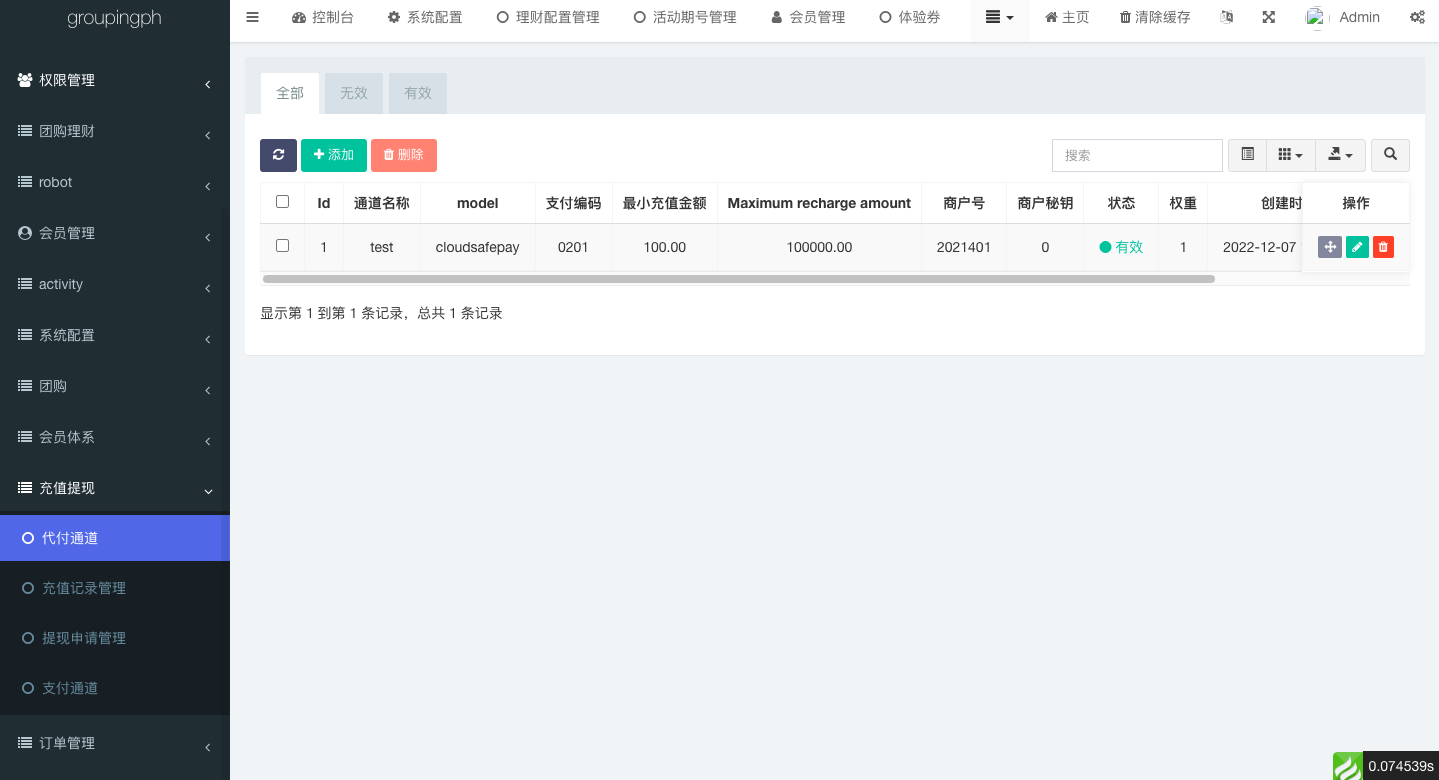
Task: Click the green edit pencil icon for test
Action: coord(1357,247)
